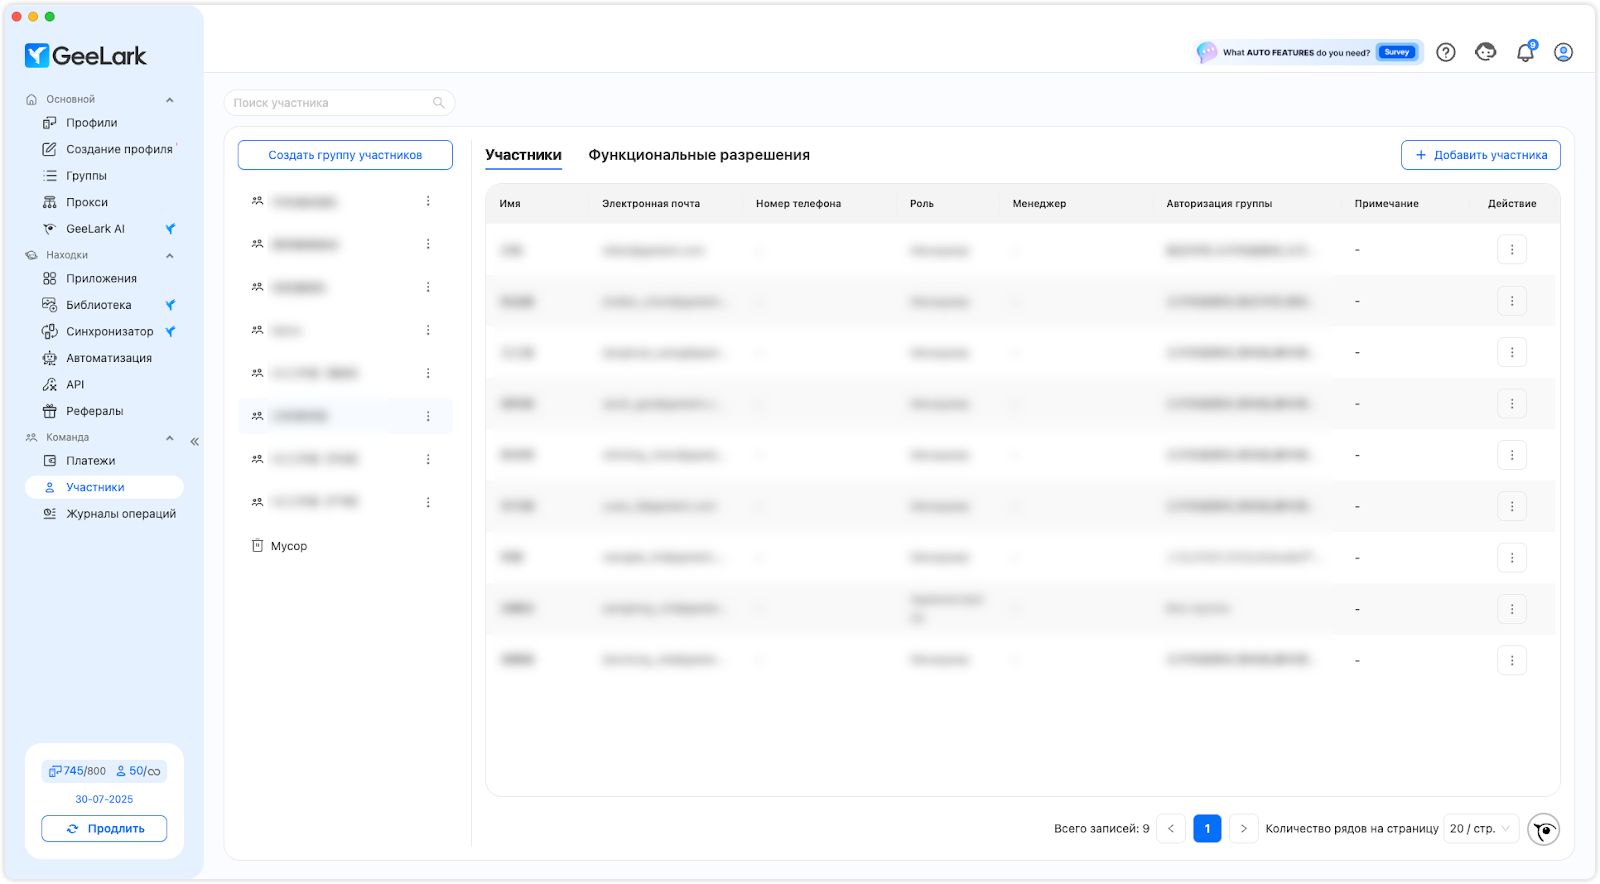
Task: Open options menu of highlighted member group
Action: pos(428,416)
